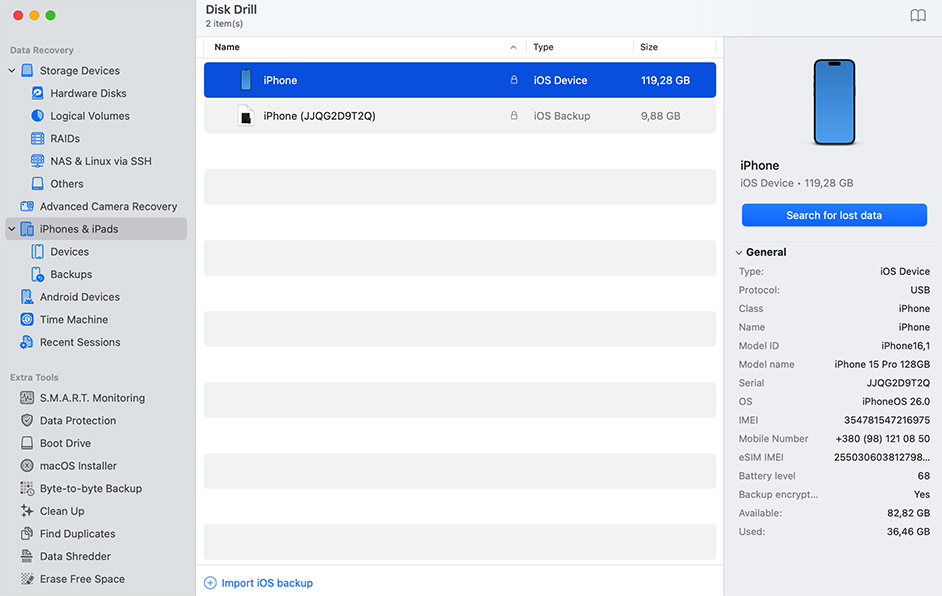Select the iPhone (JJQG2D9T2Q) backup row
Viewport: 942px width, 596px height.
[x=460, y=116]
